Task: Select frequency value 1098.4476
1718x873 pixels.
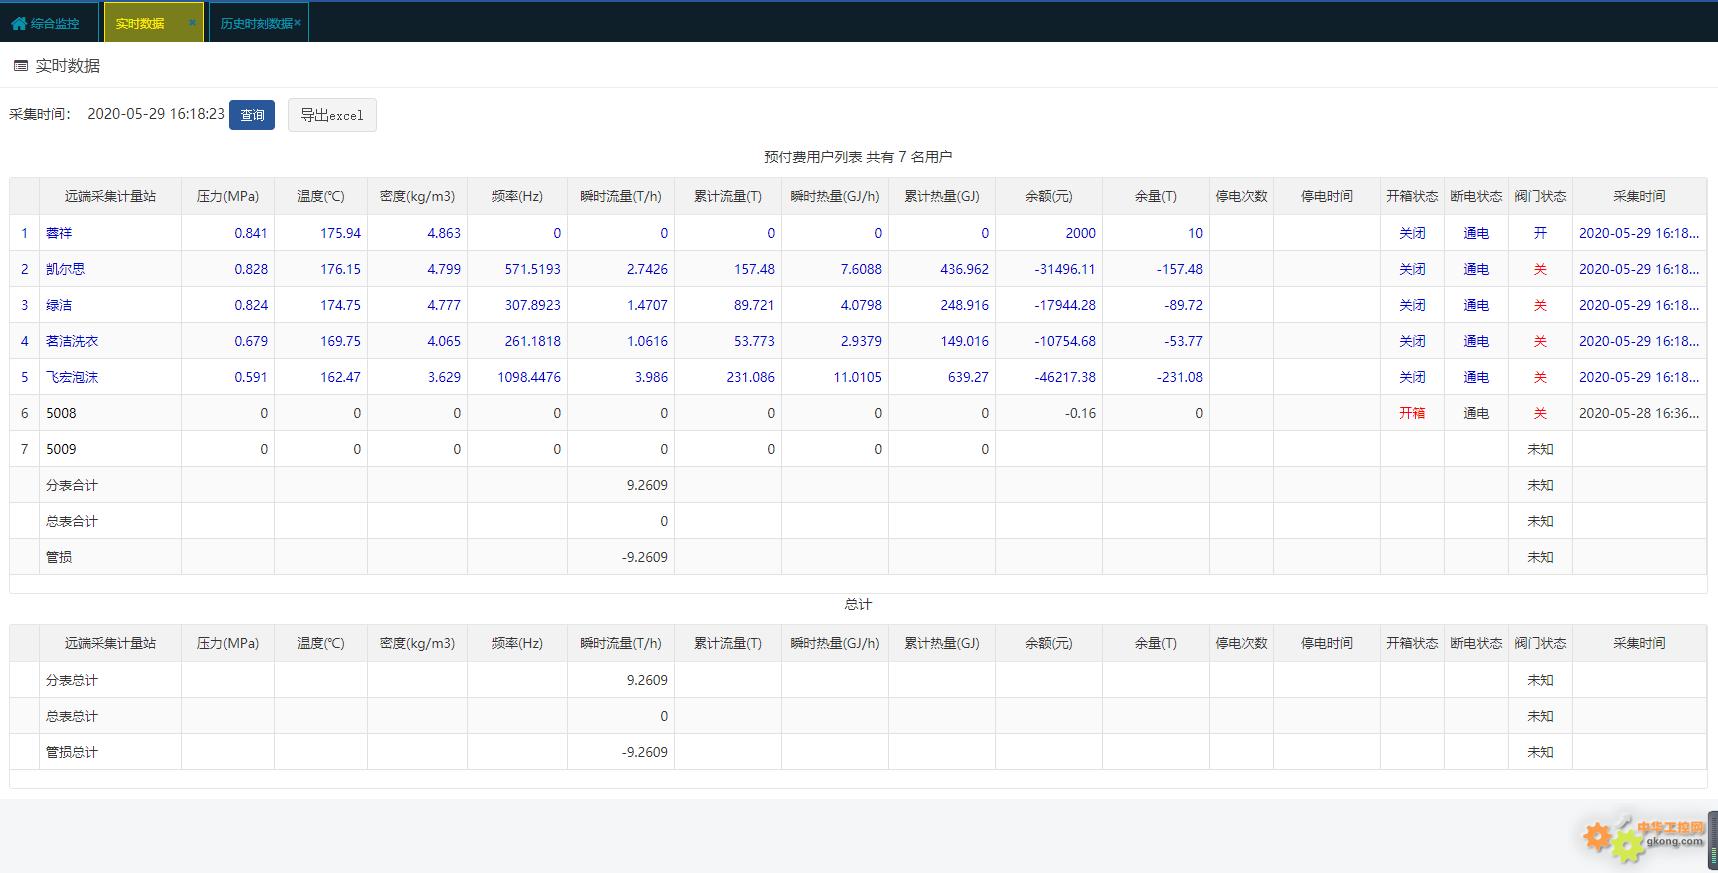Action: click(529, 377)
